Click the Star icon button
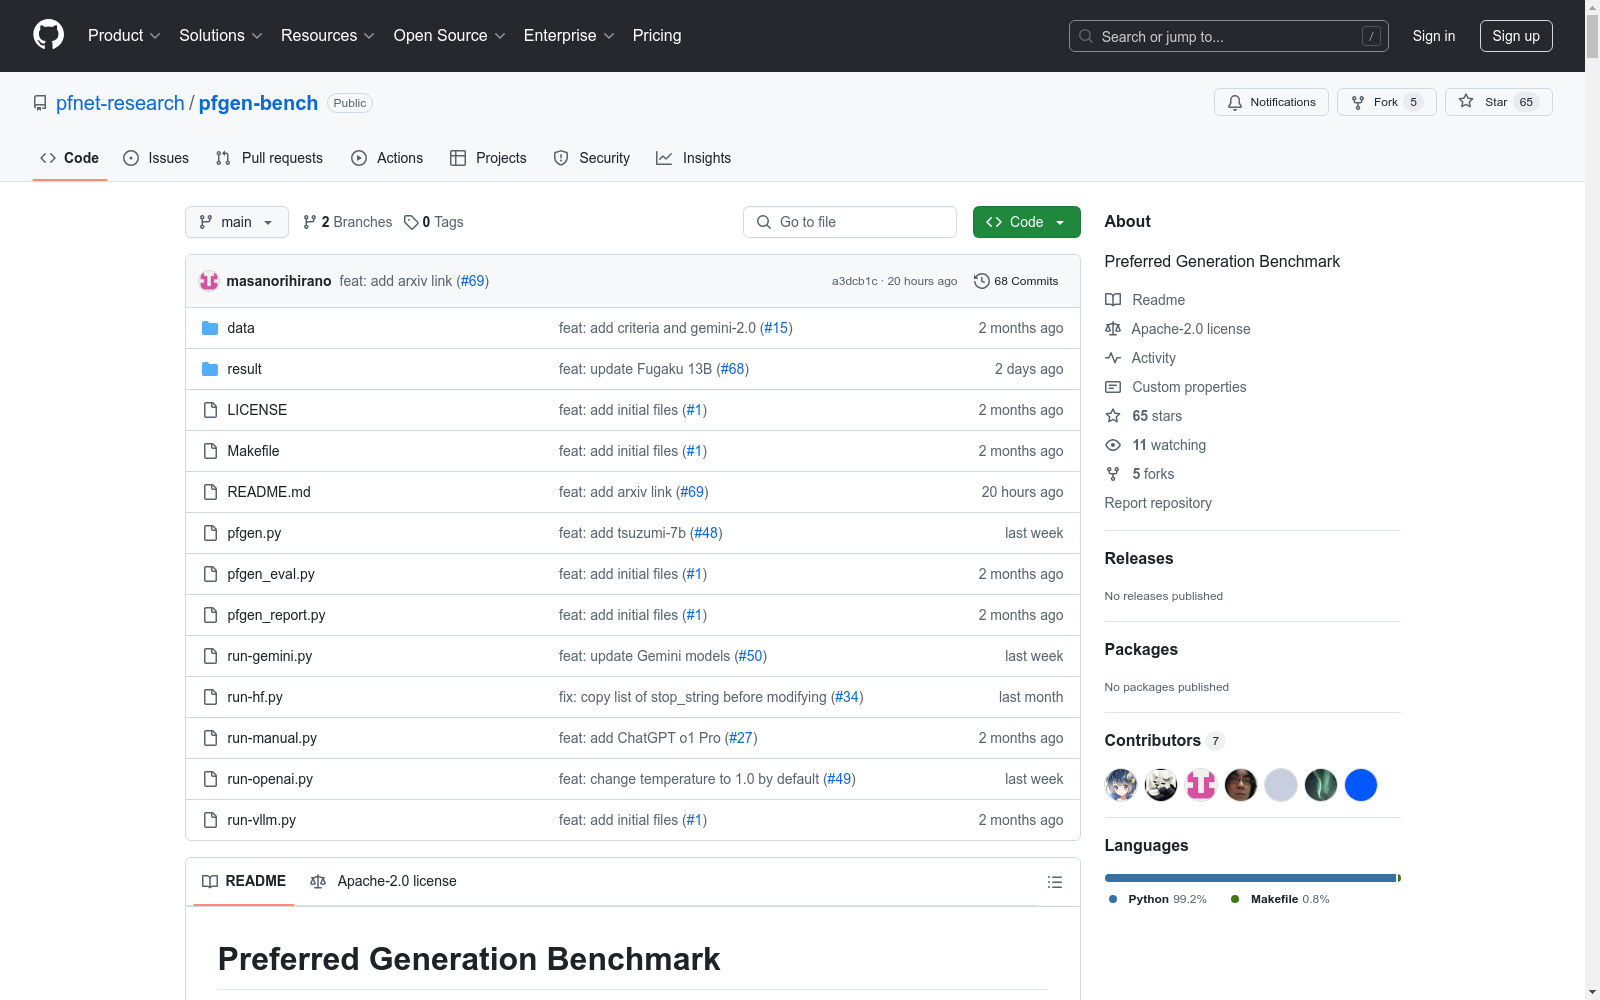Screen dimensions: 1600x1000 coord(1498,102)
